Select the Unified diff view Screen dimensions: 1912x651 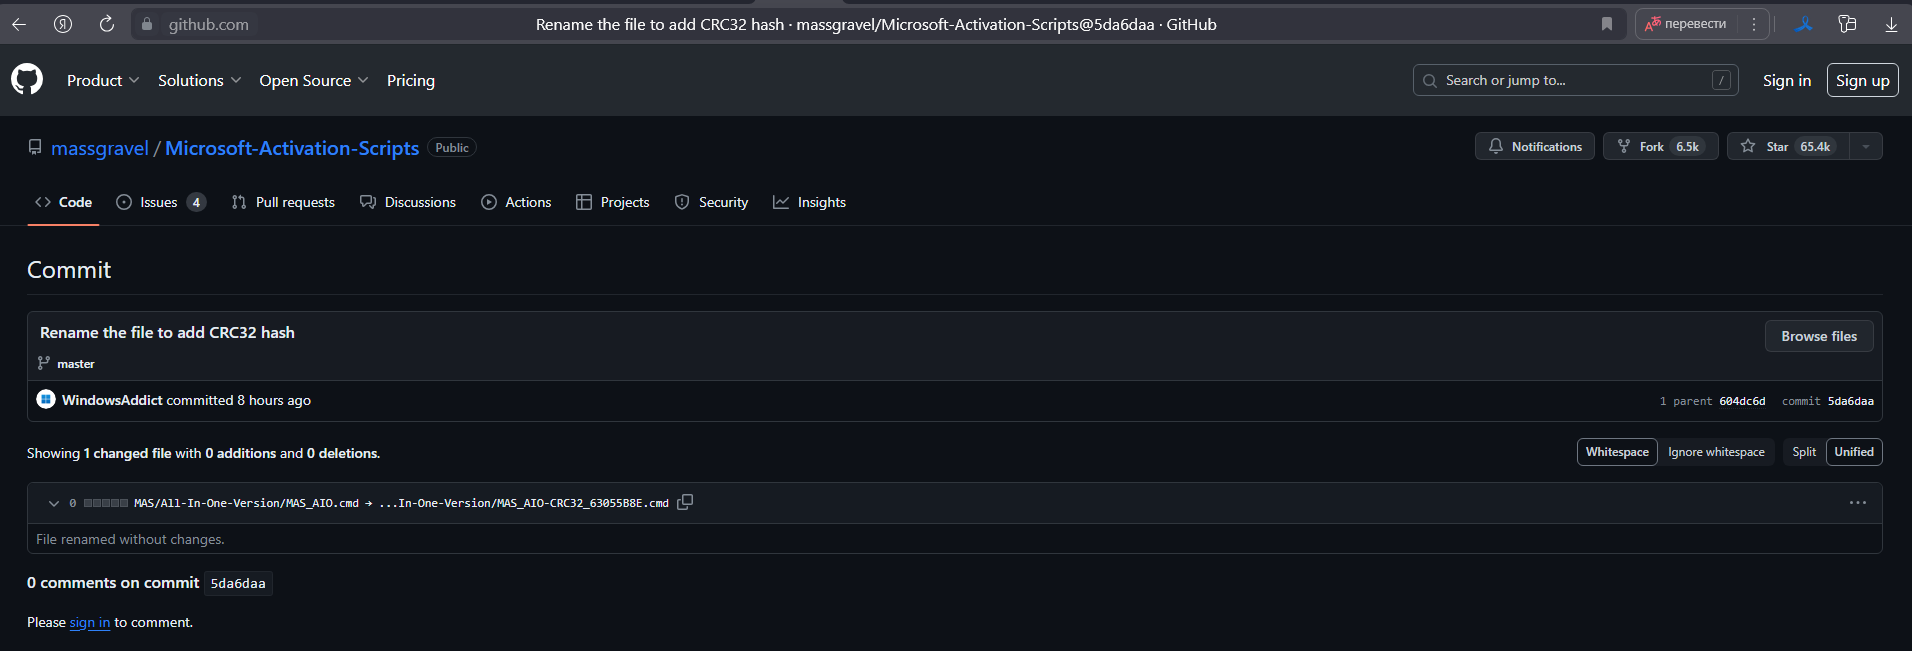[x=1854, y=452]
